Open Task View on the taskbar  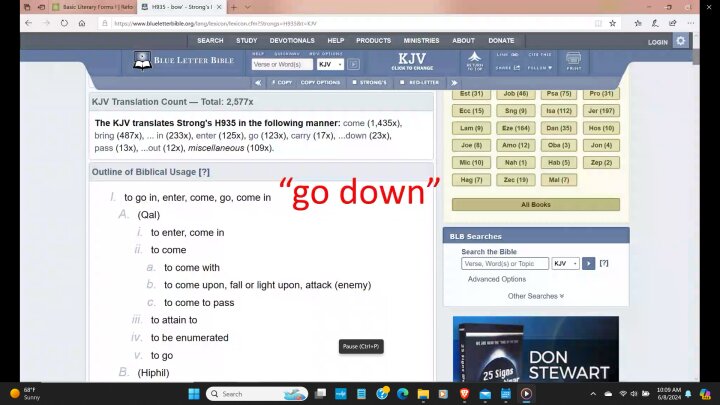tap(320, 394)
